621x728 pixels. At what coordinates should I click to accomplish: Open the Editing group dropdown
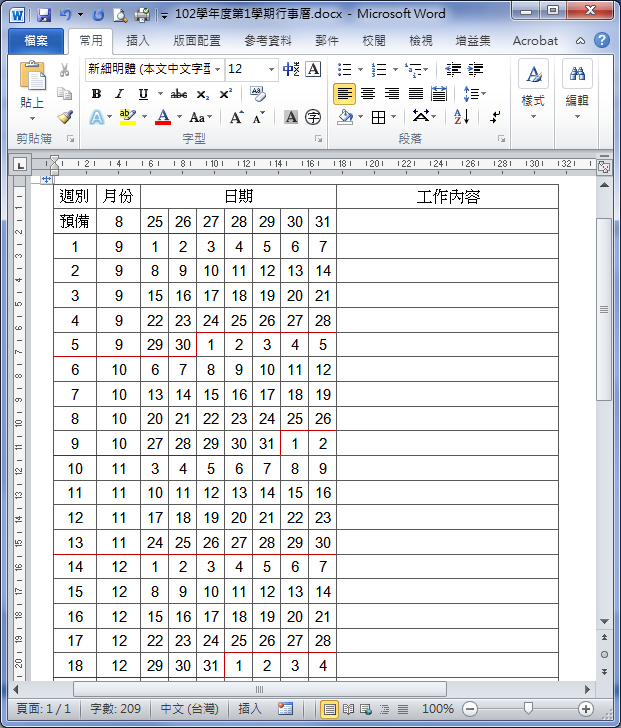(577, 91)
